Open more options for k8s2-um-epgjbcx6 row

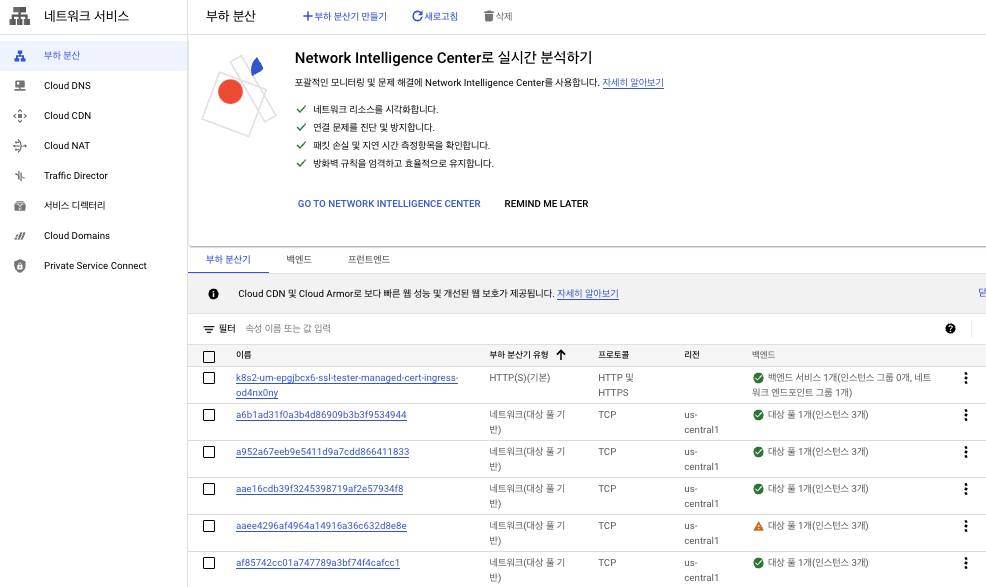966,378
